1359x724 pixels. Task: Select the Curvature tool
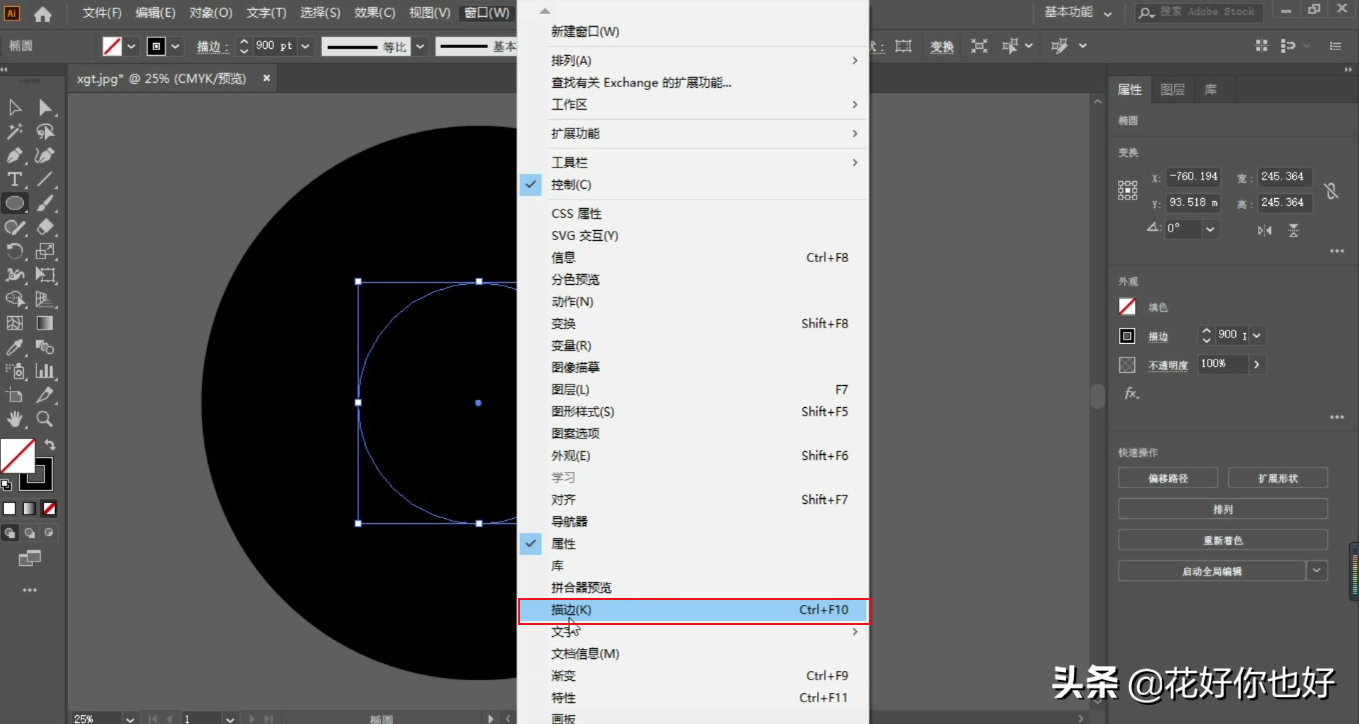tap(45, 156)
